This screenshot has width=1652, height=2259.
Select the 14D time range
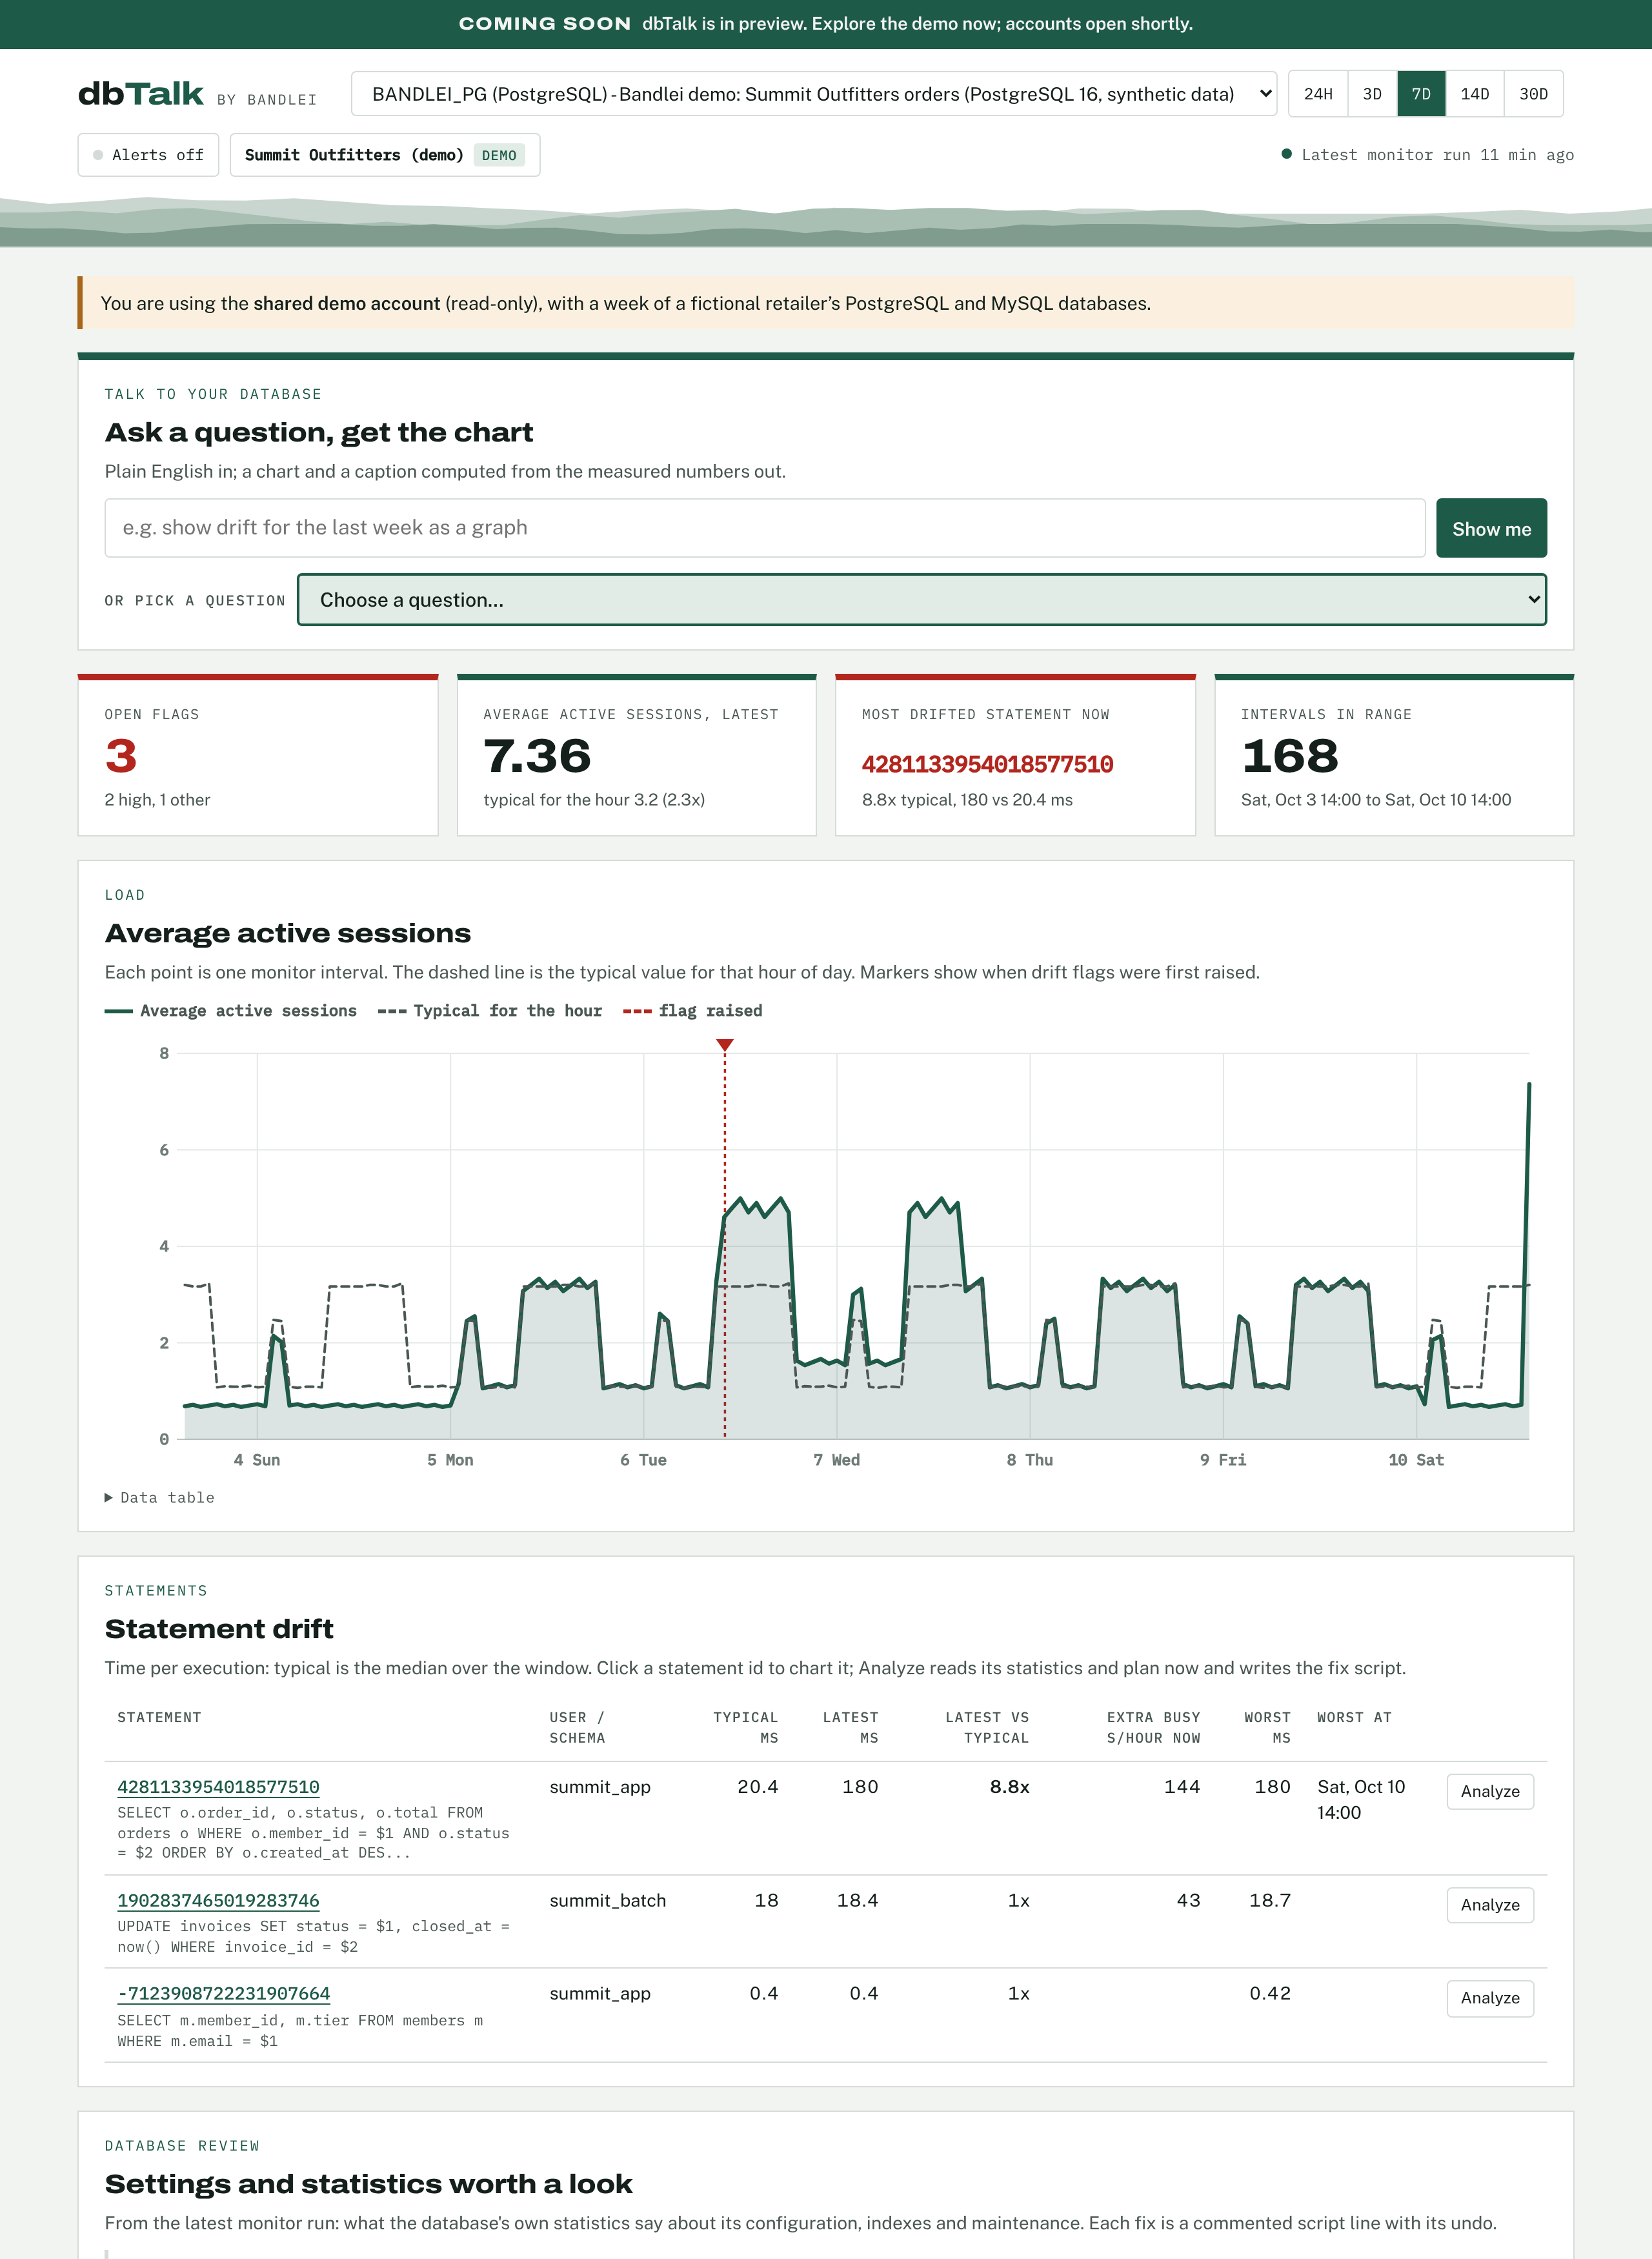point(1475,94)
